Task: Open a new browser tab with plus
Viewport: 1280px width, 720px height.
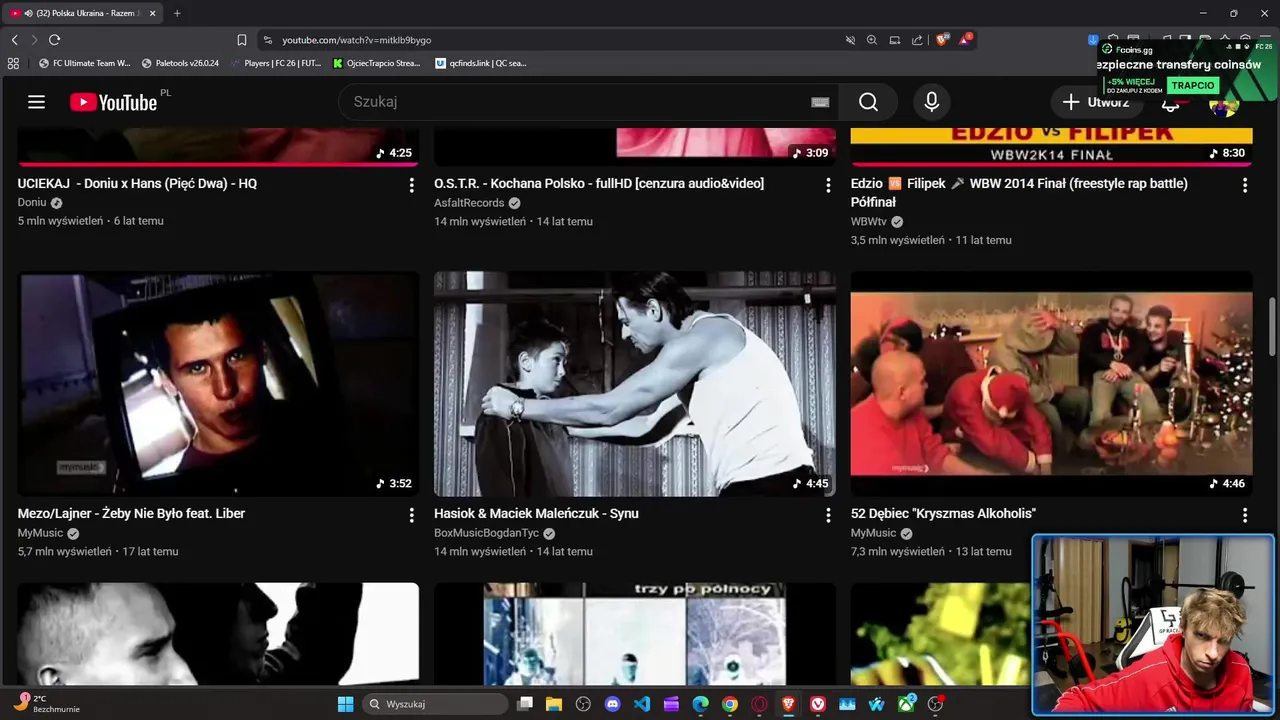Action: click(177, 13)
